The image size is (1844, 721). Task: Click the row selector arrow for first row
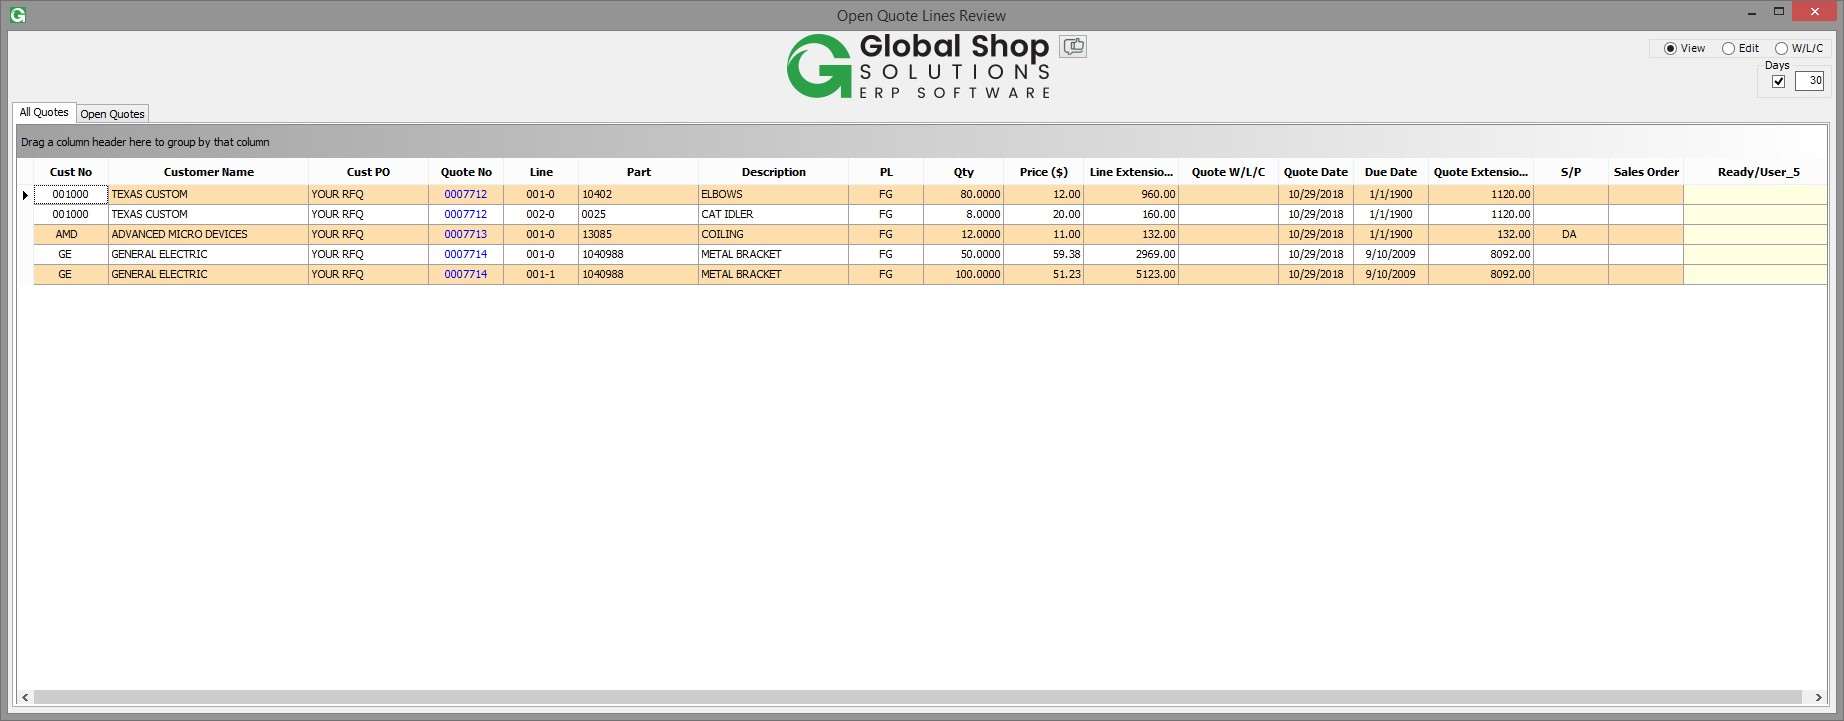(x=25, y=195)
